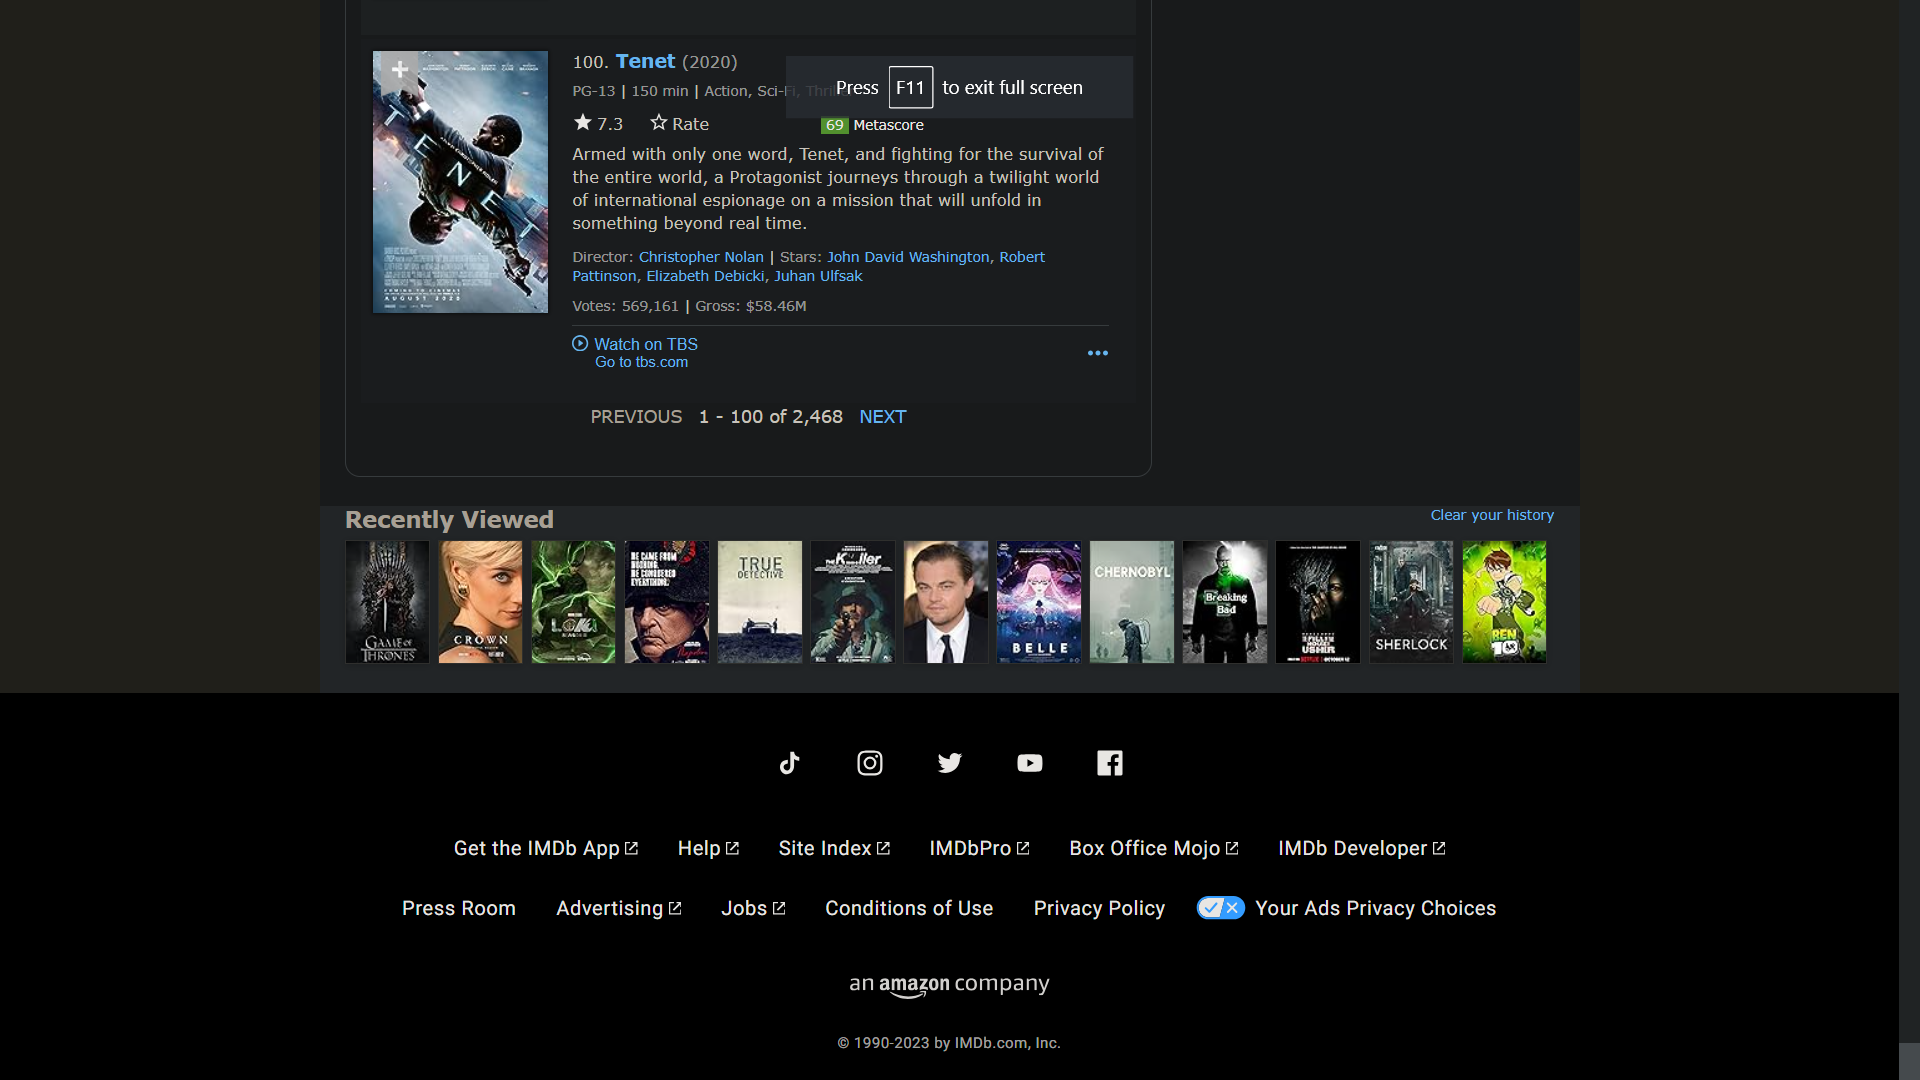Open Napoleon recently viewed poster

[666, 602]
